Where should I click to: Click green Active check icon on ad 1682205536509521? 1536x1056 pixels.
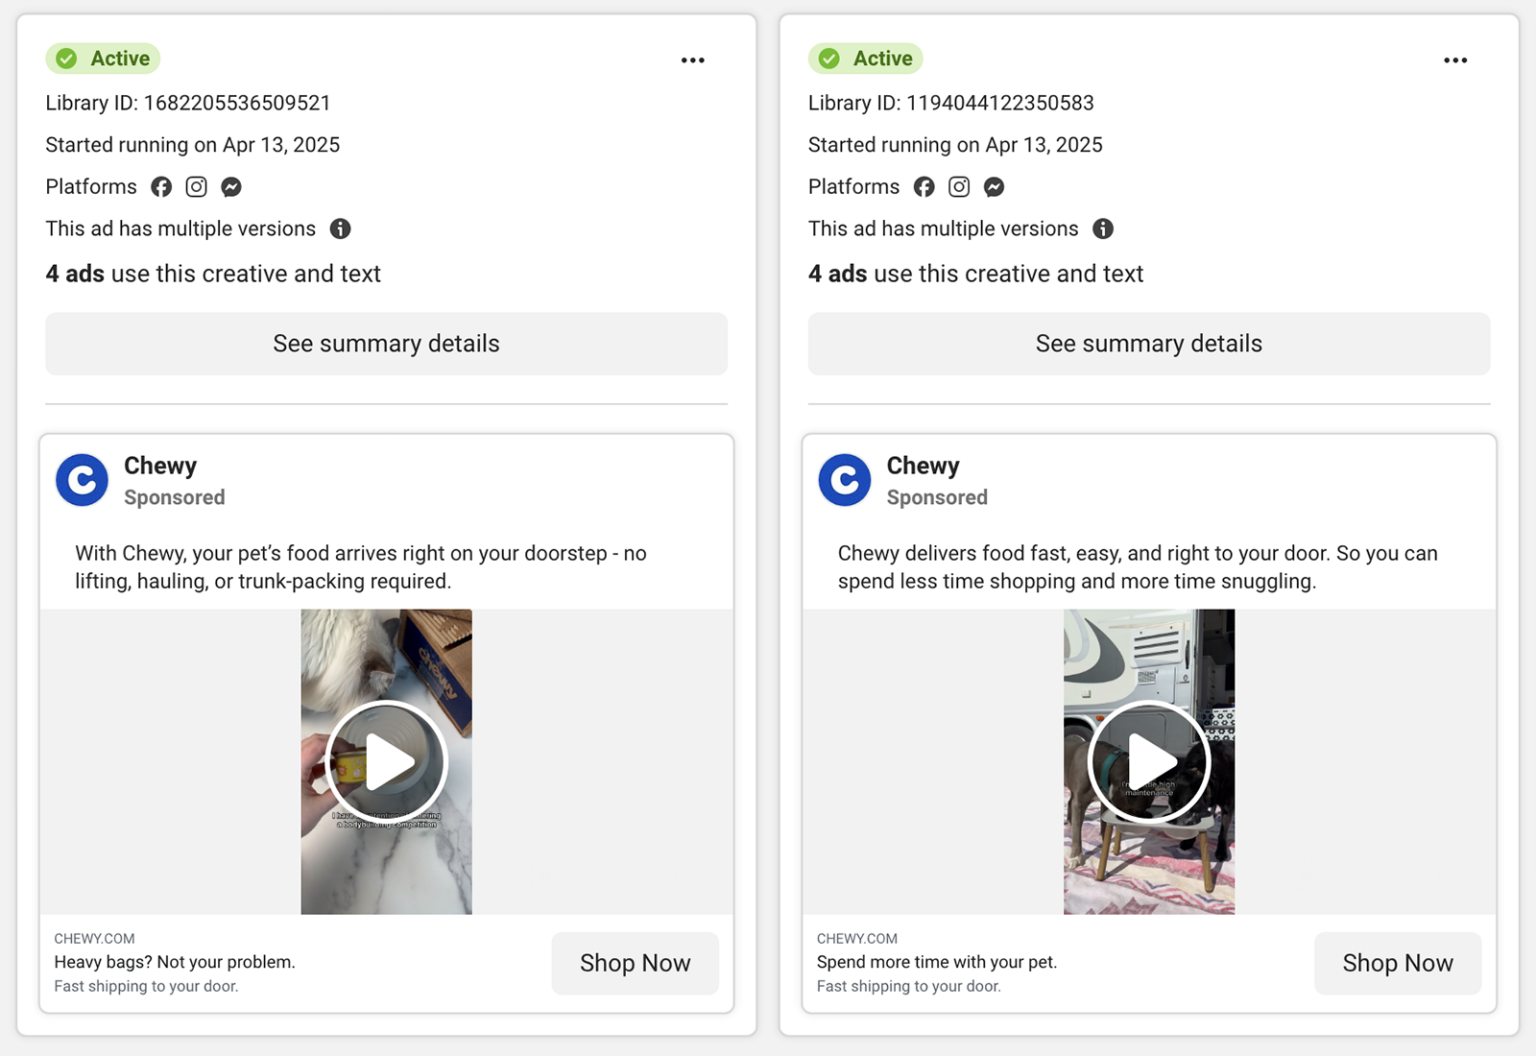coord(67,59)
